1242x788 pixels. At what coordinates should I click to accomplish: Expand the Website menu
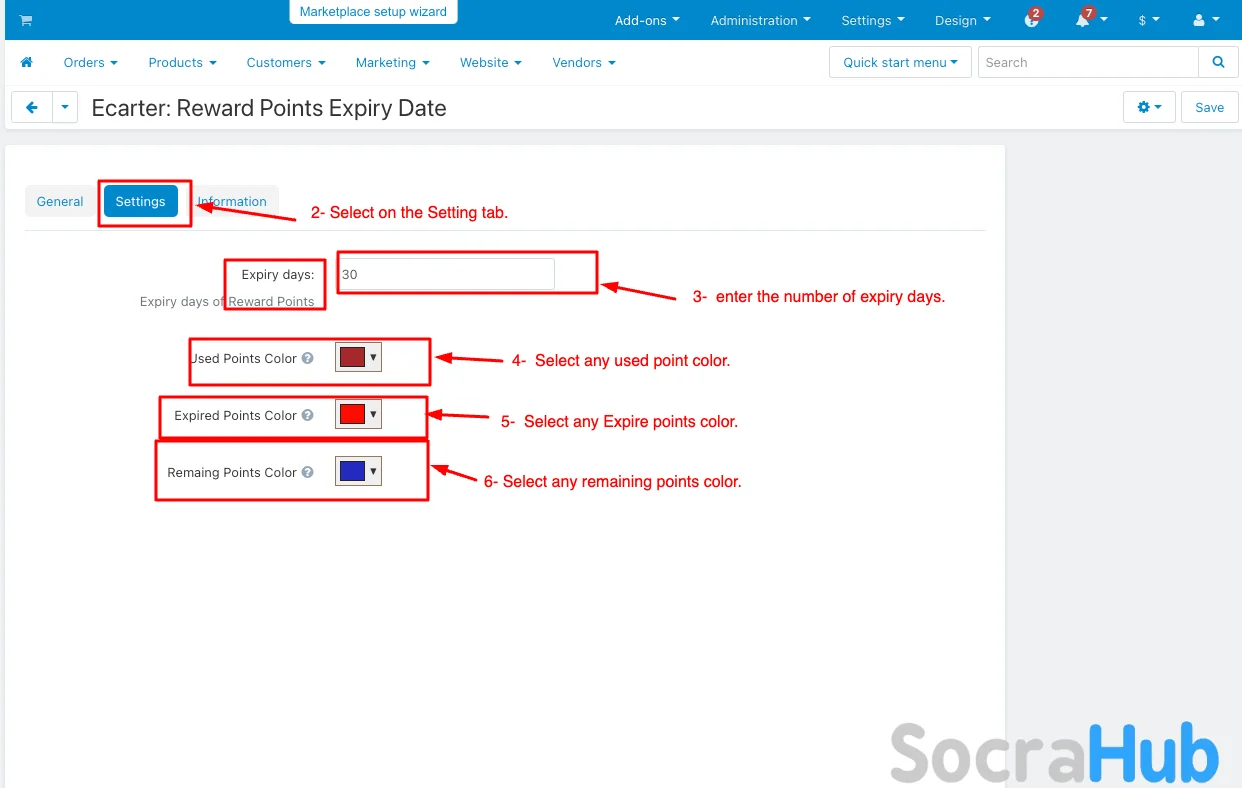[x=490, y=62]
